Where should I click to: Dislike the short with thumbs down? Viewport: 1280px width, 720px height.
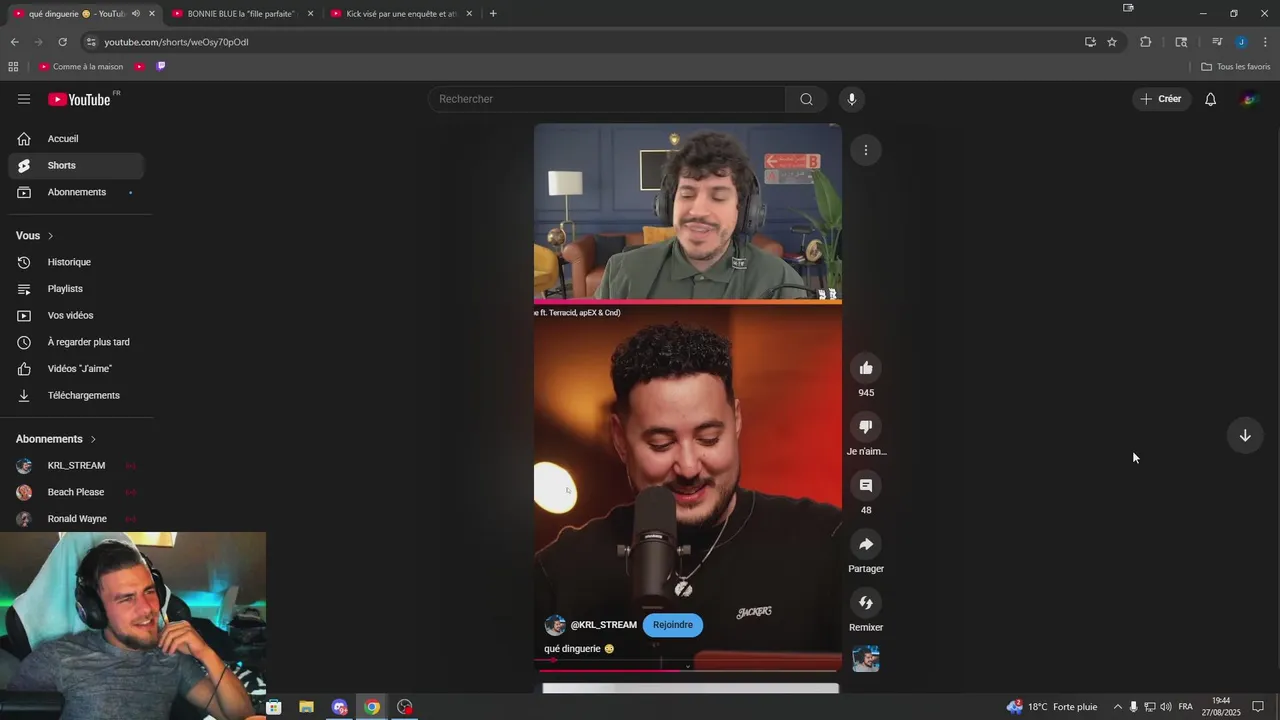click(x=866, y=427)
